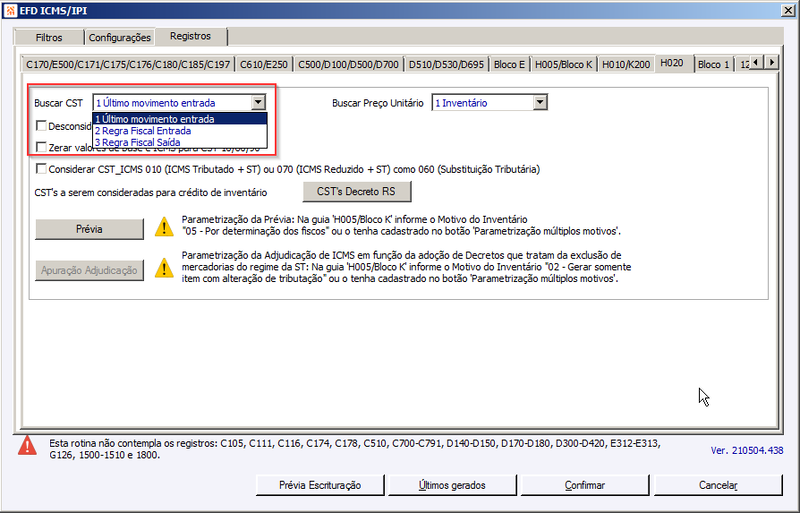Choose '3 Regra Fiscal Saída' option
Image resolution: width=800 pixels, height=513 pixels.
point(180,142)
